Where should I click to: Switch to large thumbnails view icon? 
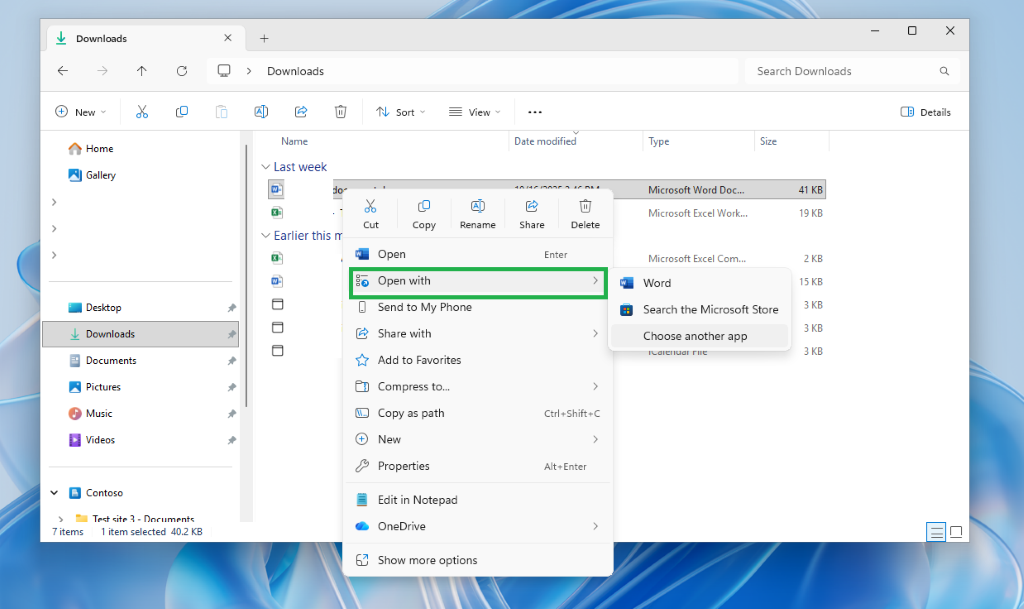(956, 532)
